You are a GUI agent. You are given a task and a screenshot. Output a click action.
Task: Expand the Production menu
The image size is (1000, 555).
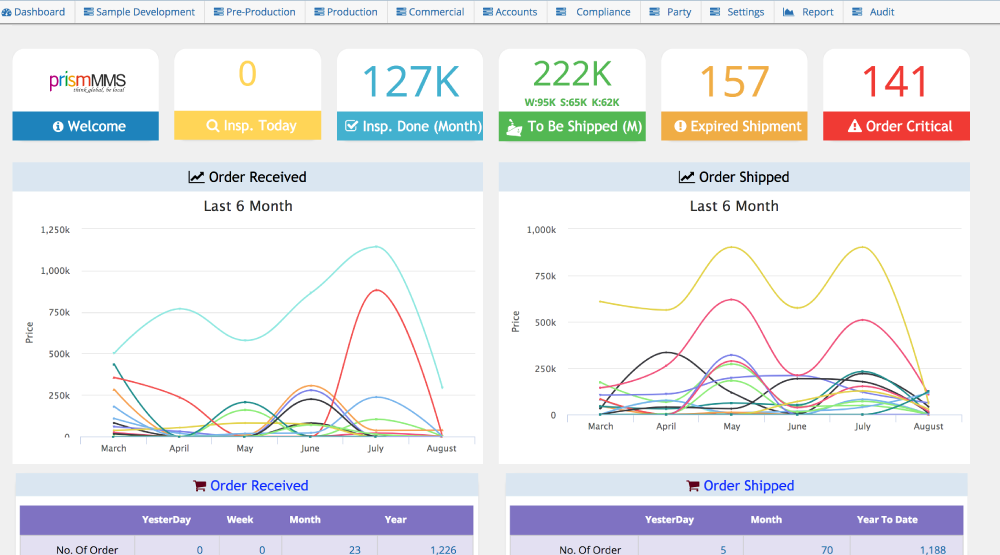point(345,12)
